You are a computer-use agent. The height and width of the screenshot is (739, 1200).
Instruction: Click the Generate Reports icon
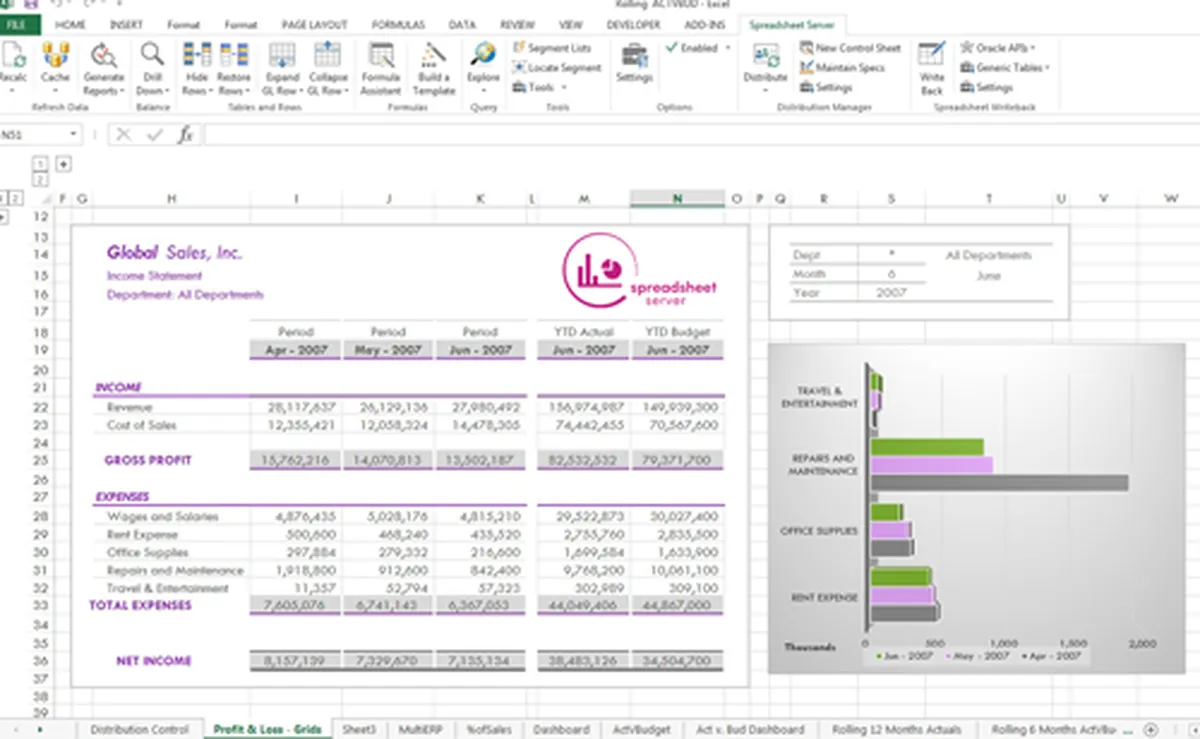coord(103,56)
